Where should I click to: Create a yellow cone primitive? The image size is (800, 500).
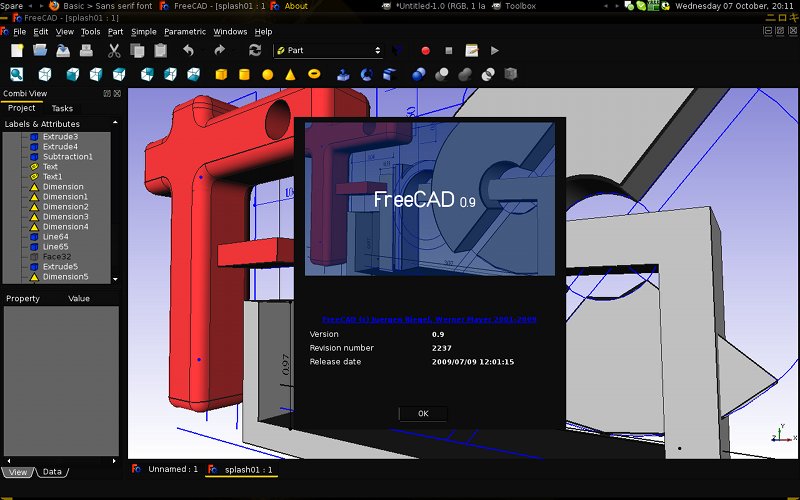coord(290,74)
